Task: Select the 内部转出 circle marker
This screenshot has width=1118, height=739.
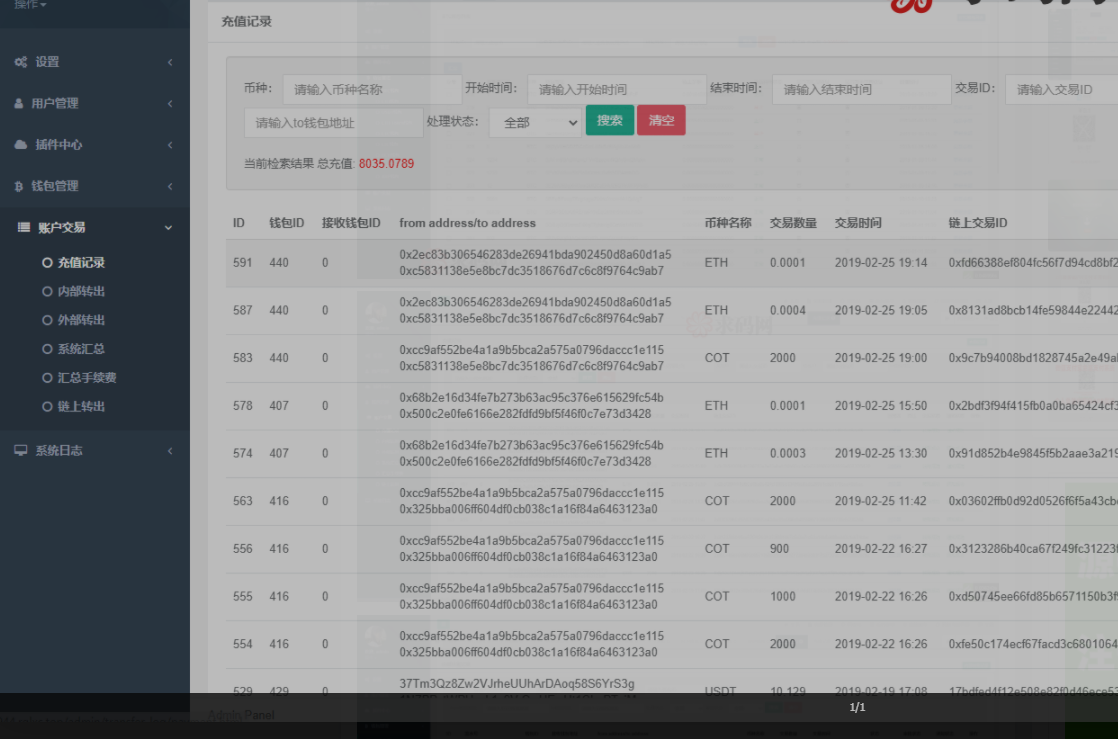Action: (x=47, y=292)
